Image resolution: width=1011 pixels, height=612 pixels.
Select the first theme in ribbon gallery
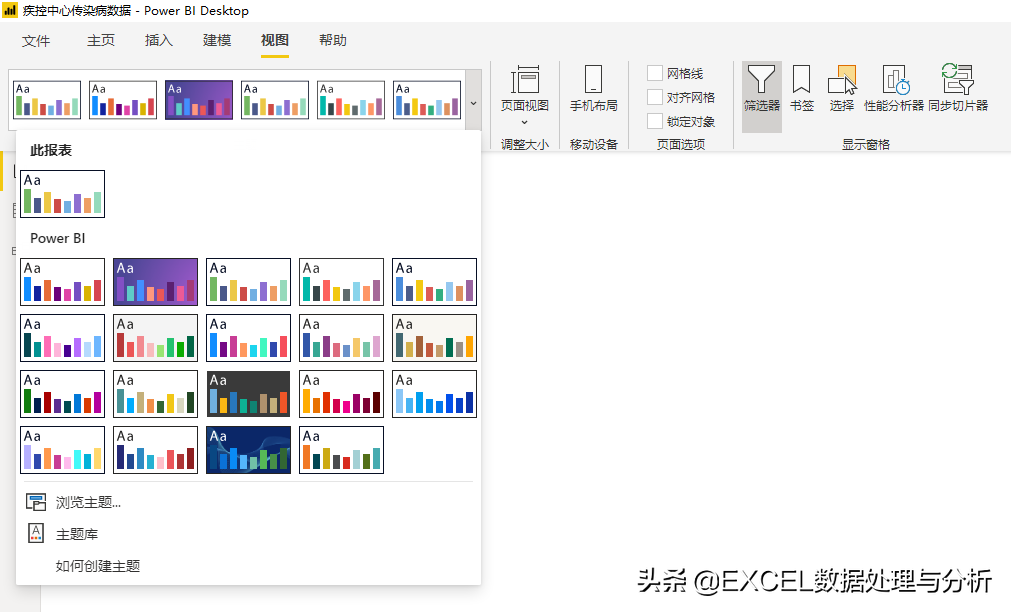(47, 100)
